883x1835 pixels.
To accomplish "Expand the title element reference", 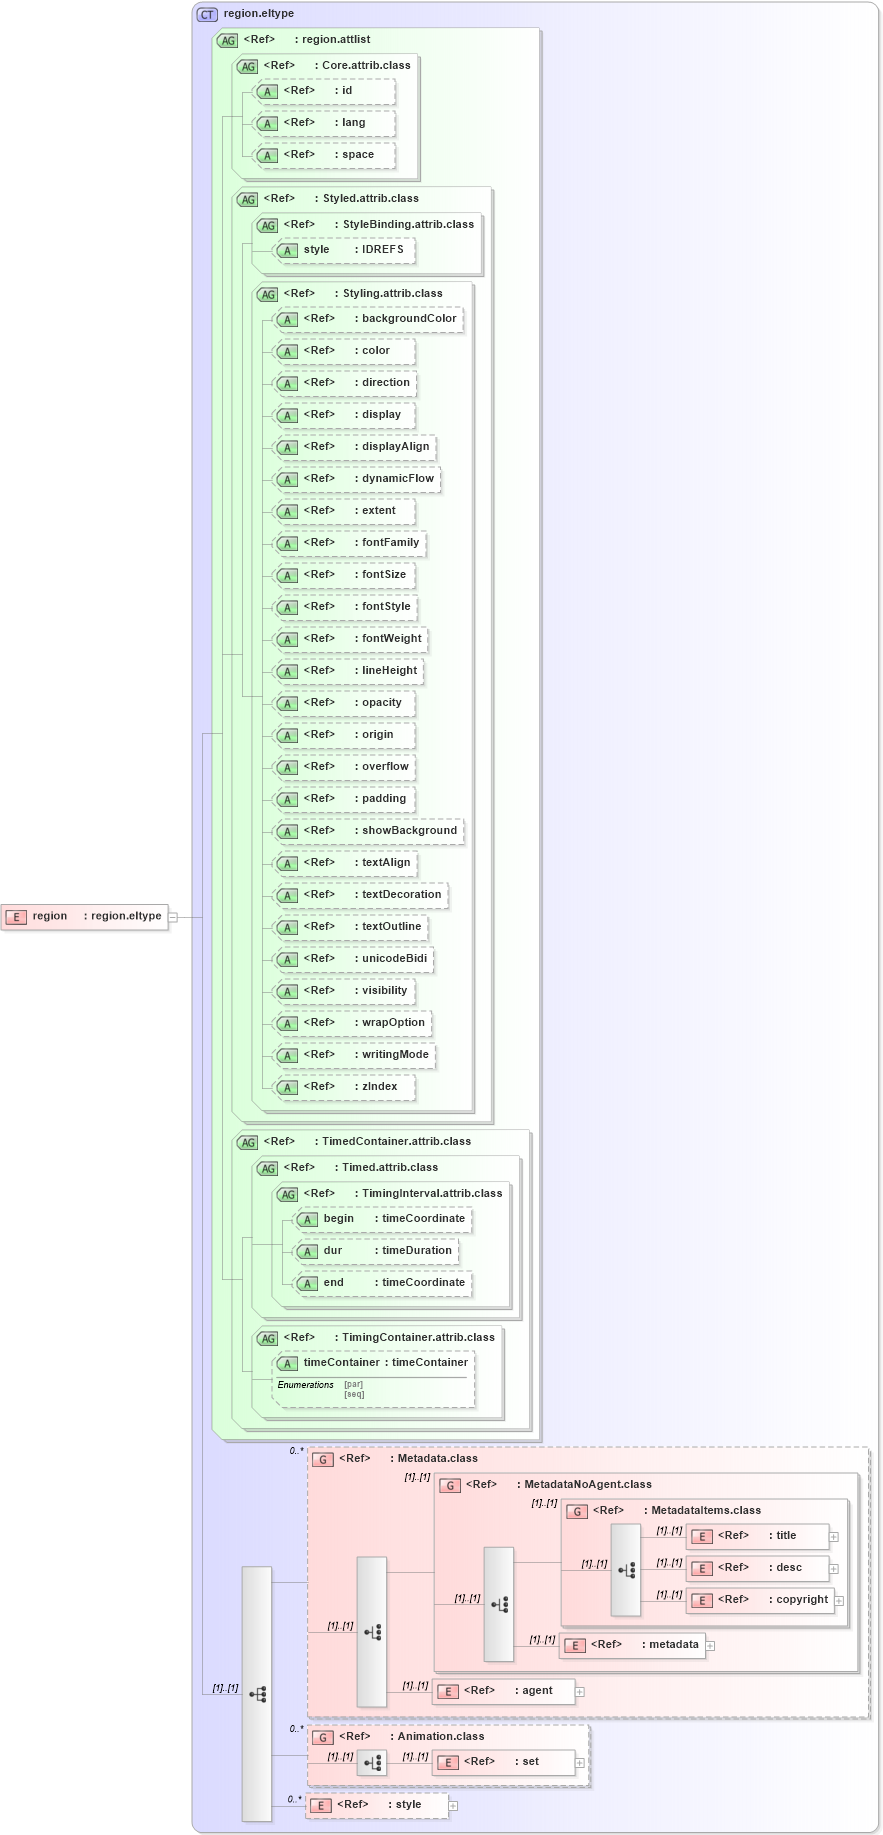I will [x=834, y=1537].
